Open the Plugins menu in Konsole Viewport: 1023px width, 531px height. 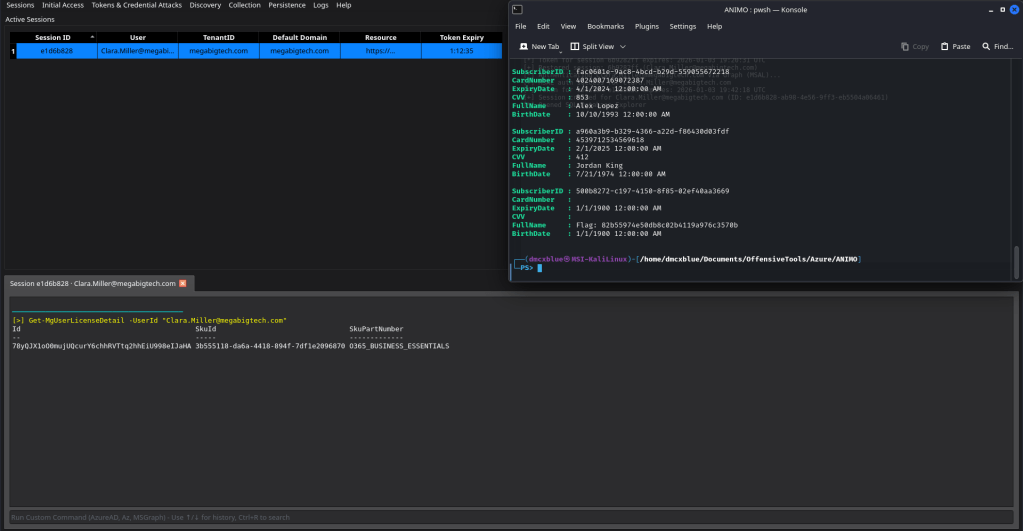pyautogui.click(x=647, y=26)
